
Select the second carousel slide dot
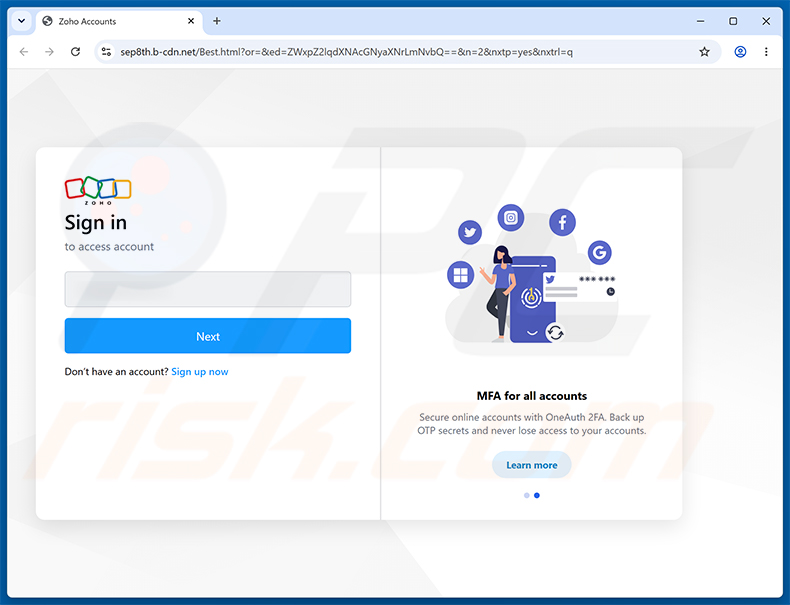pos(537,496)
